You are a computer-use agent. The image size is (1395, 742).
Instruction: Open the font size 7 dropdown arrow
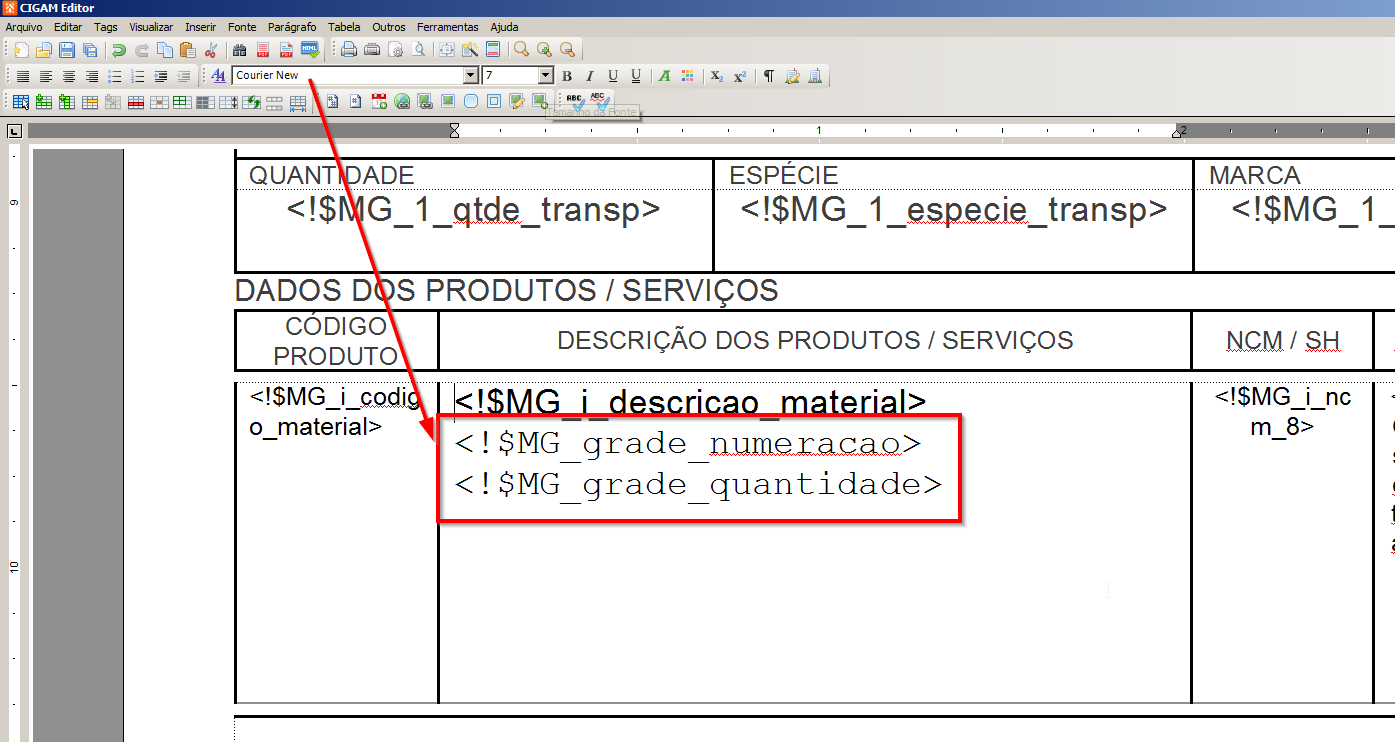point(545,75)
